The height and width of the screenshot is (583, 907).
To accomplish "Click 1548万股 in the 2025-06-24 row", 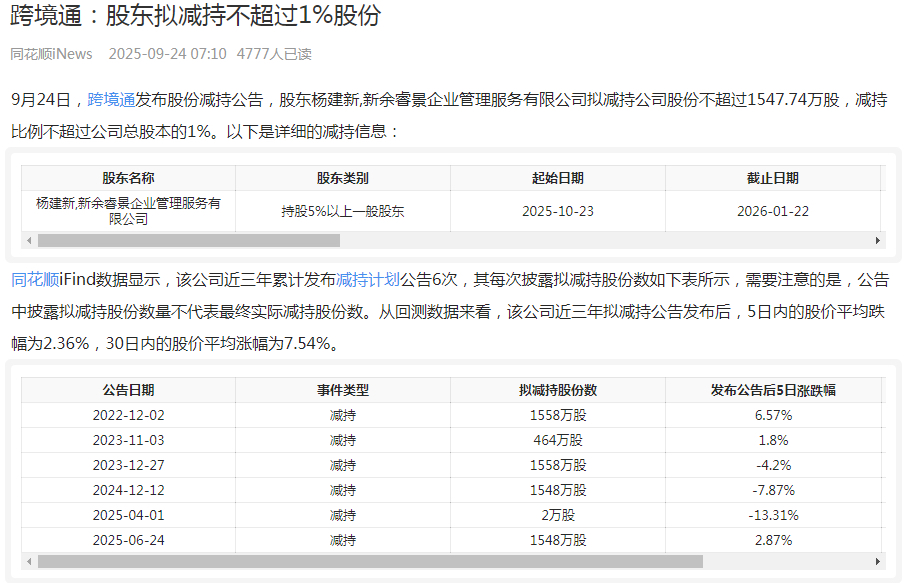I will (x=558, y=540).
